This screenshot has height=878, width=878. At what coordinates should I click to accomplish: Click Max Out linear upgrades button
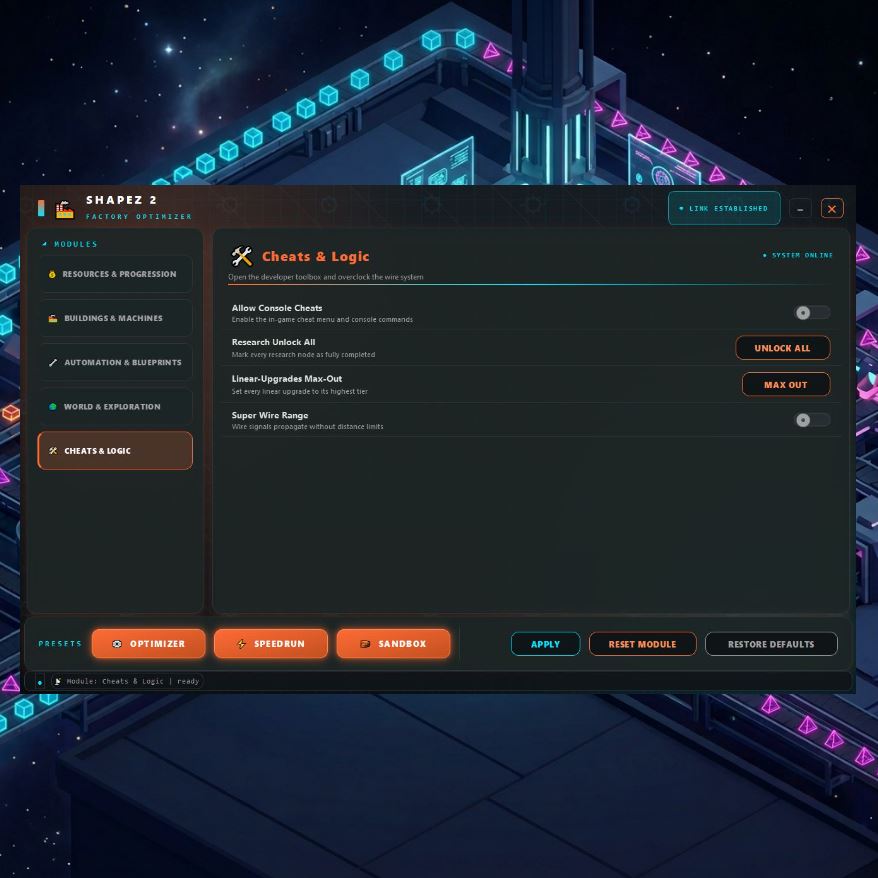[x=786, y=385]
